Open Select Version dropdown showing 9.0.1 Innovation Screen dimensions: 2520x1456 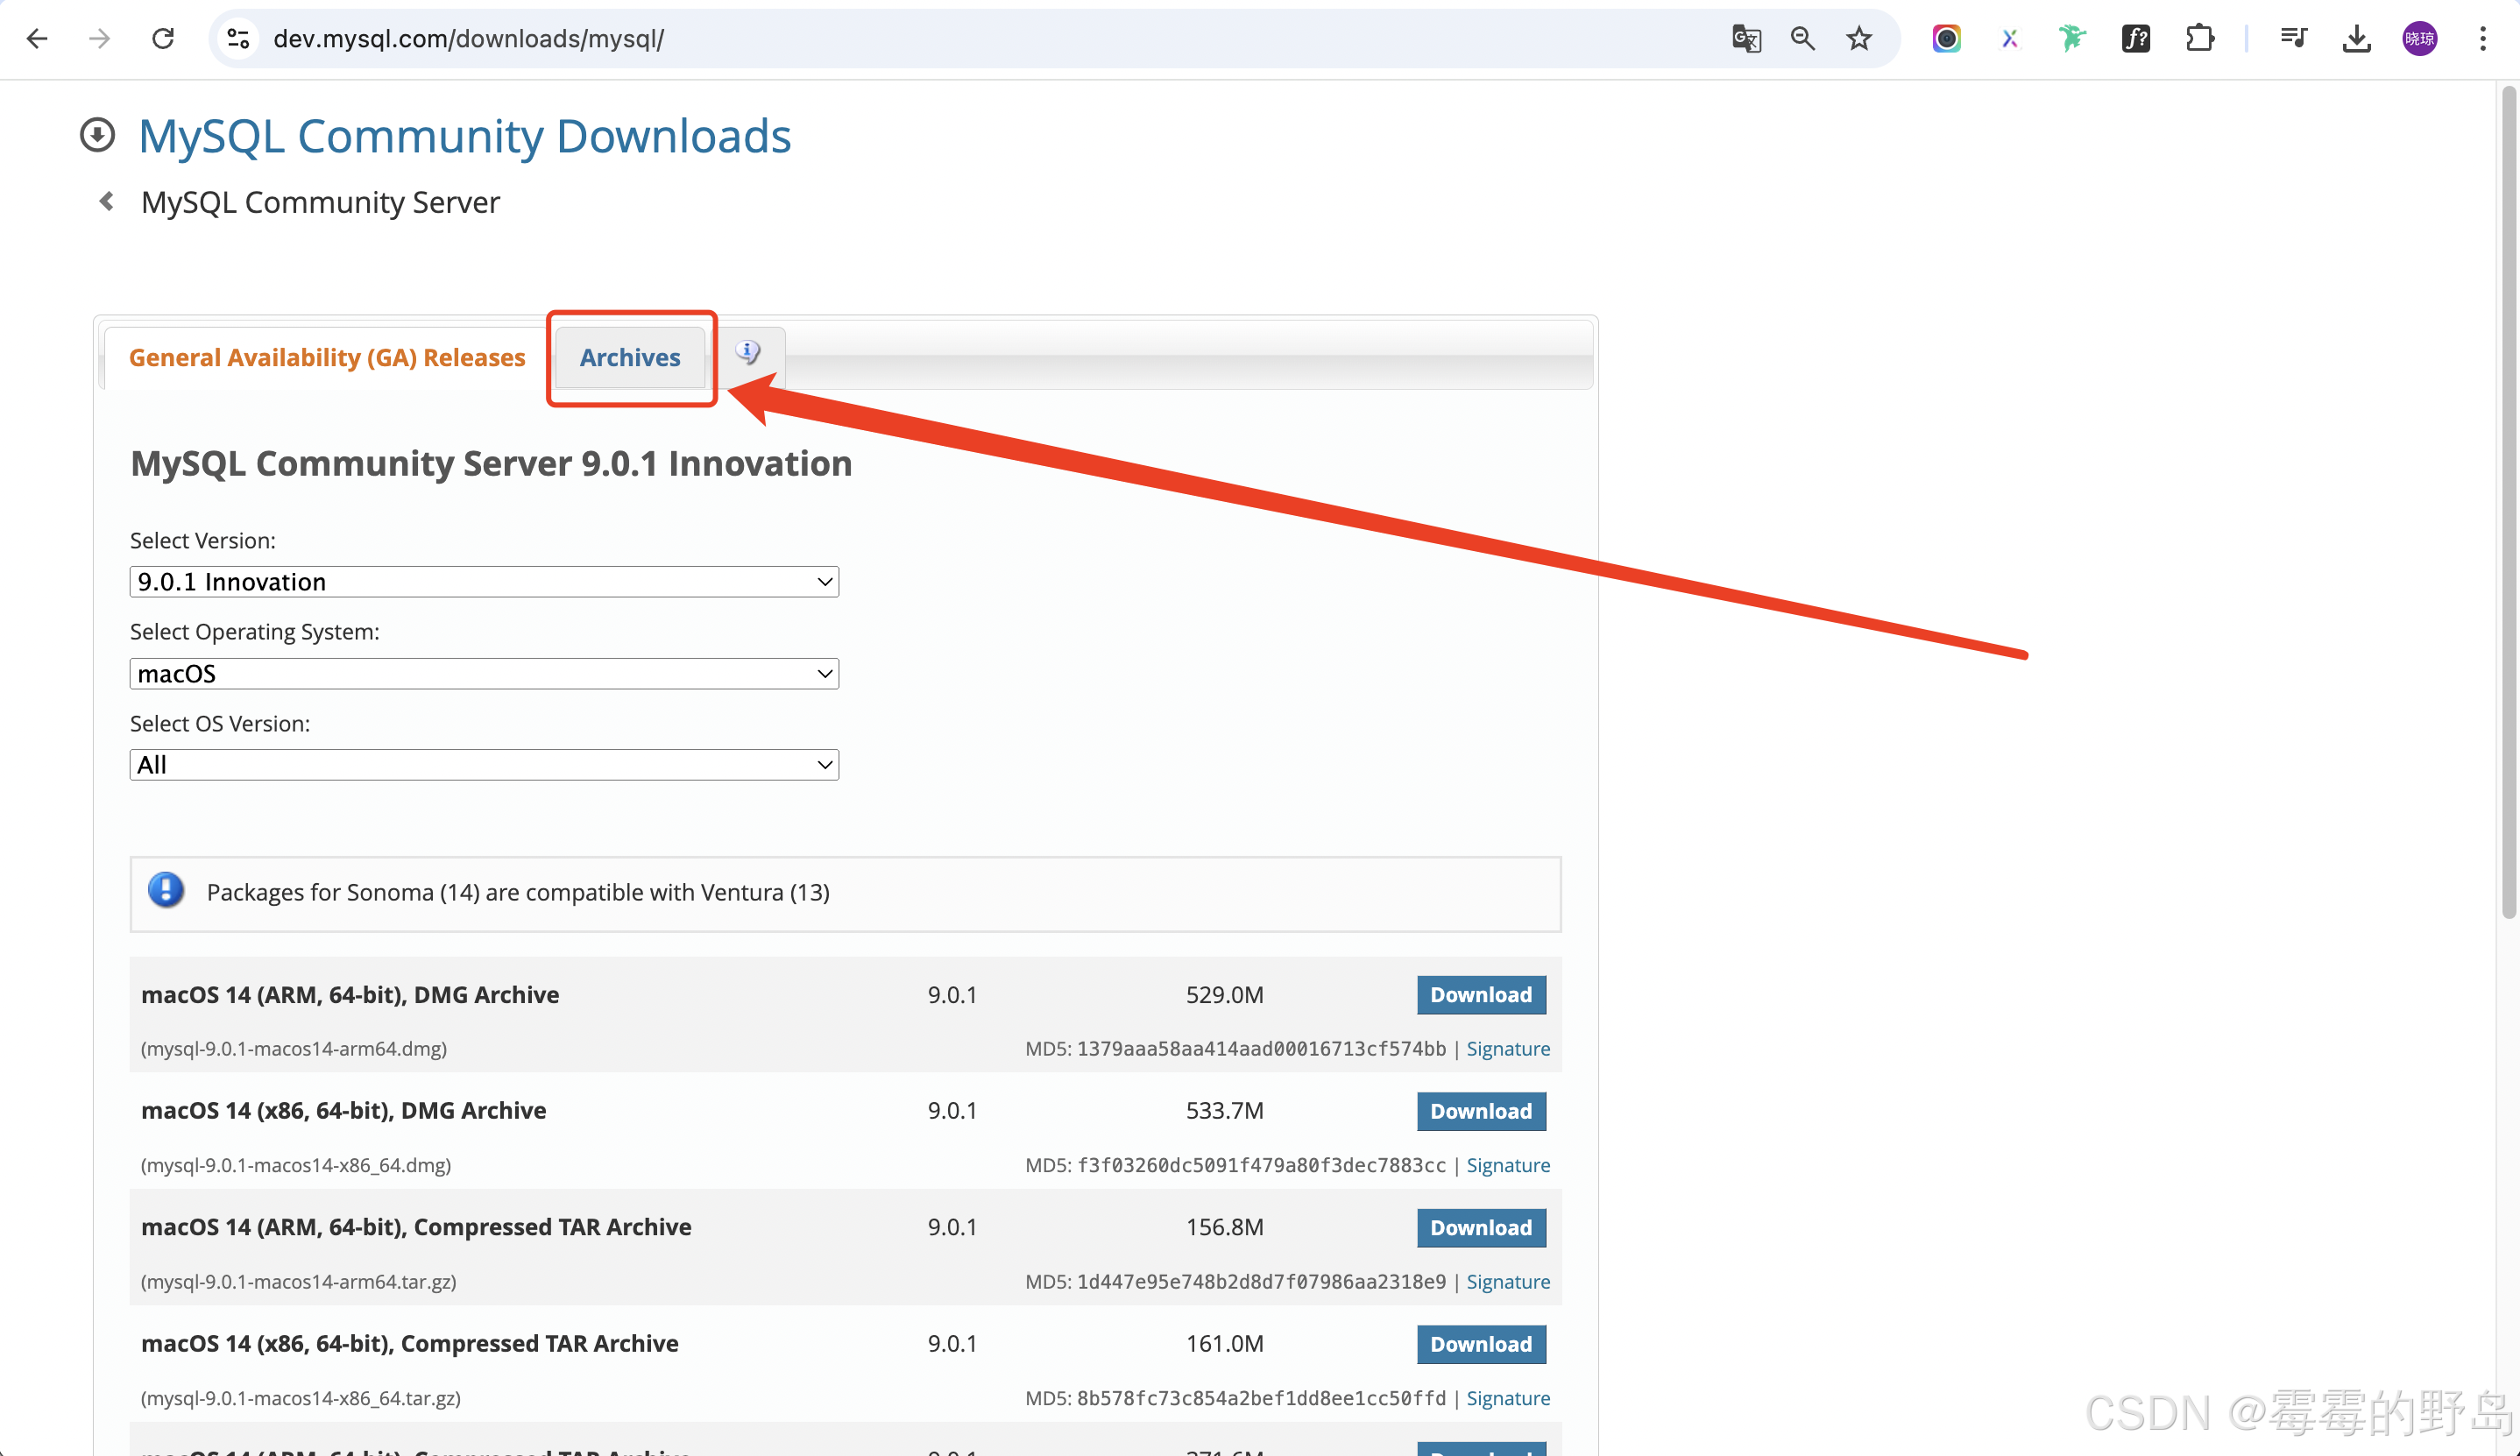coord(484,582)
